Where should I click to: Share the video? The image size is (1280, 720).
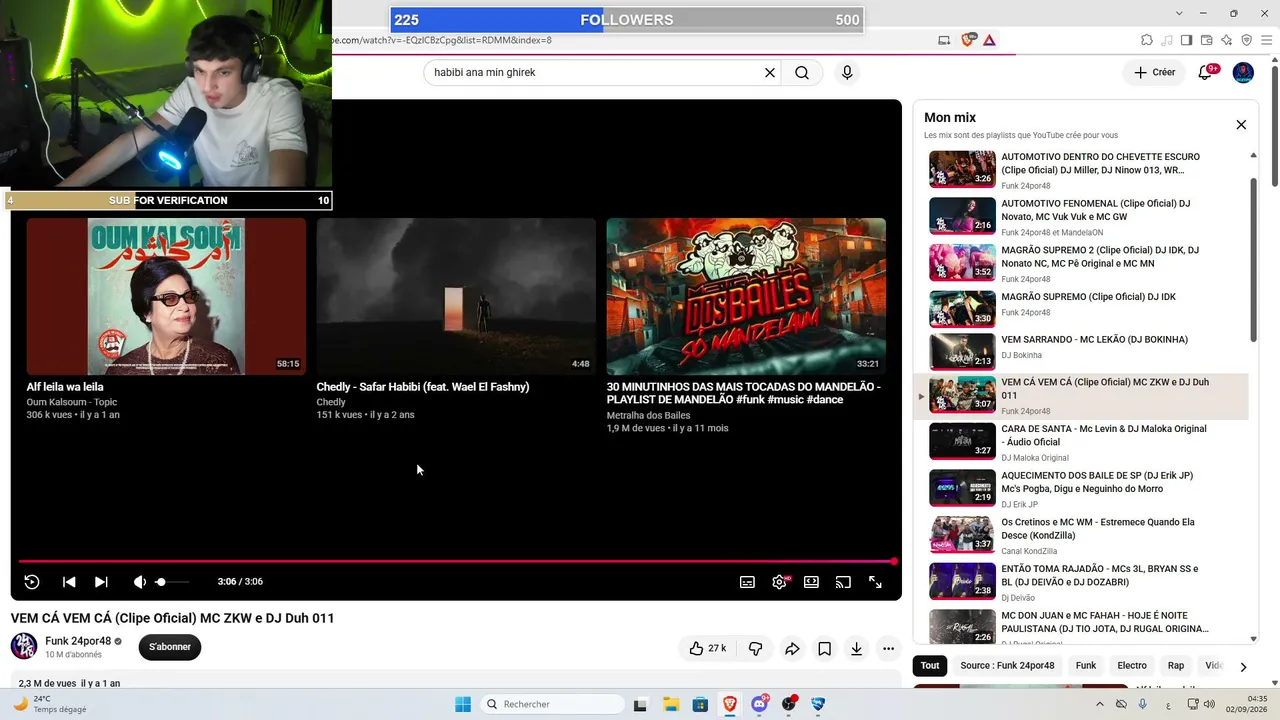pyautogui.click(x=792, y=649)
